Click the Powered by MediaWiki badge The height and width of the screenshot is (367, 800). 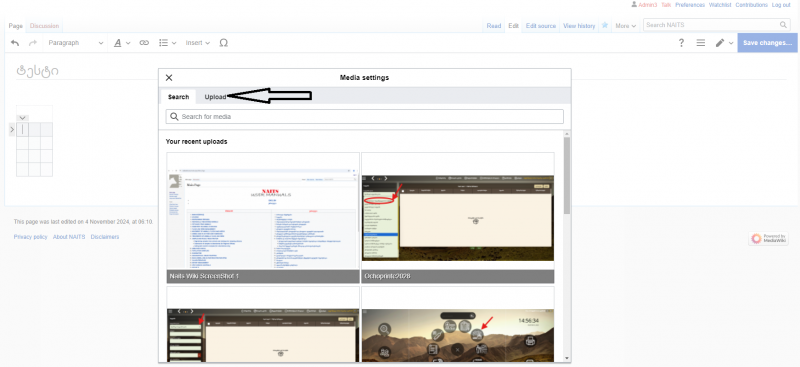[x=768, y=238]
